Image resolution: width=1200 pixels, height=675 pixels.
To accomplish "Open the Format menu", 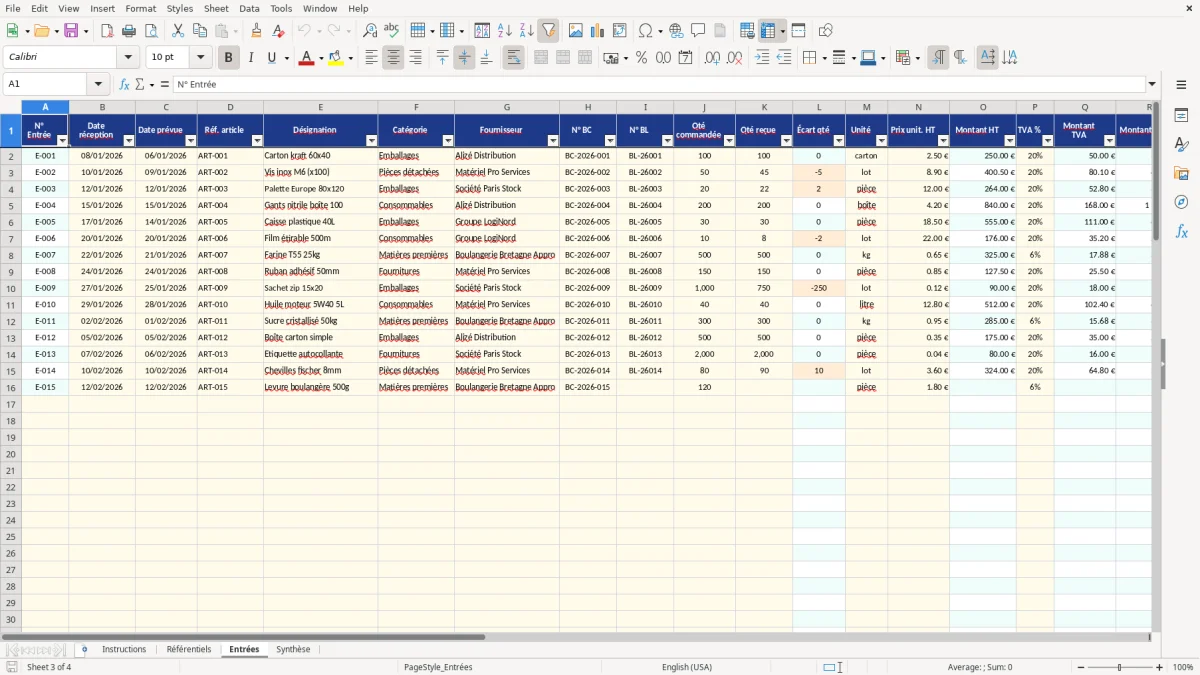I will pyautogui.click(x=141, y=8).
